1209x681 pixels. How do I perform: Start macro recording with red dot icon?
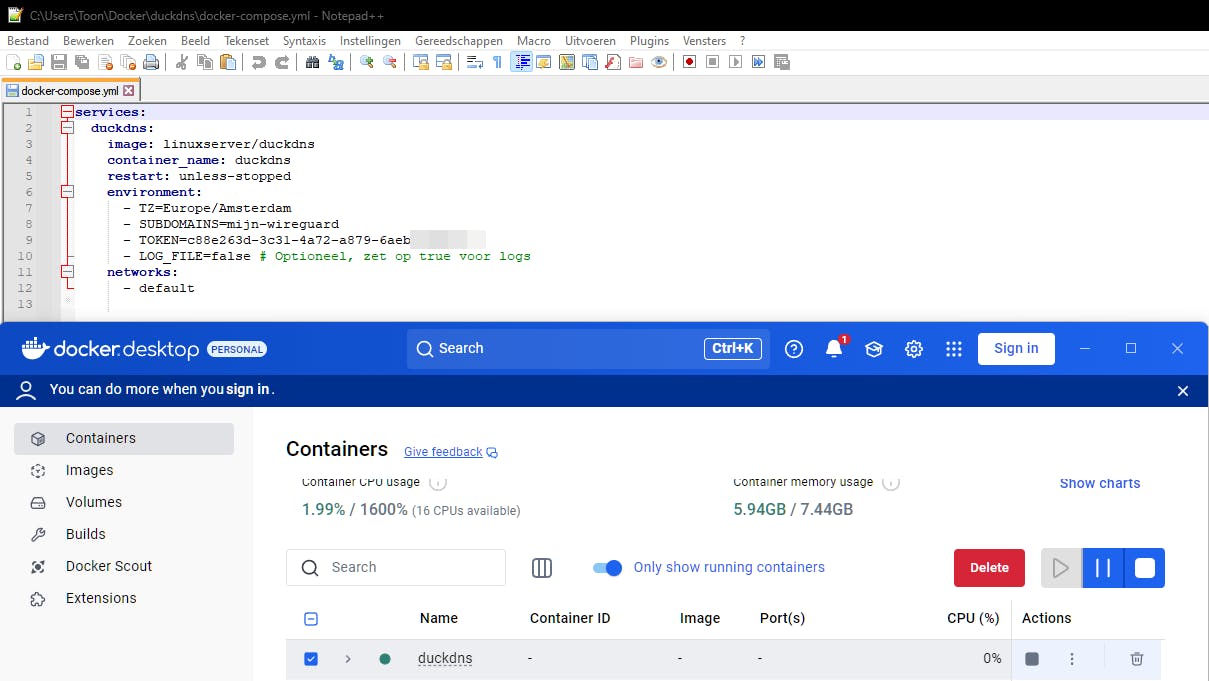(x=689, y=62)
